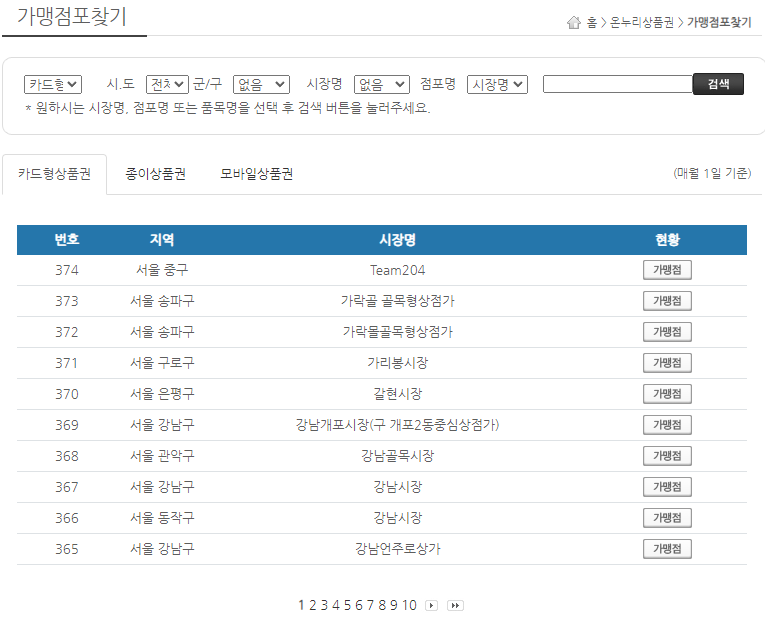Screen dimensions: 765x627
Task: Select market name 강남골목시장
Action: [x=398, y=456]
